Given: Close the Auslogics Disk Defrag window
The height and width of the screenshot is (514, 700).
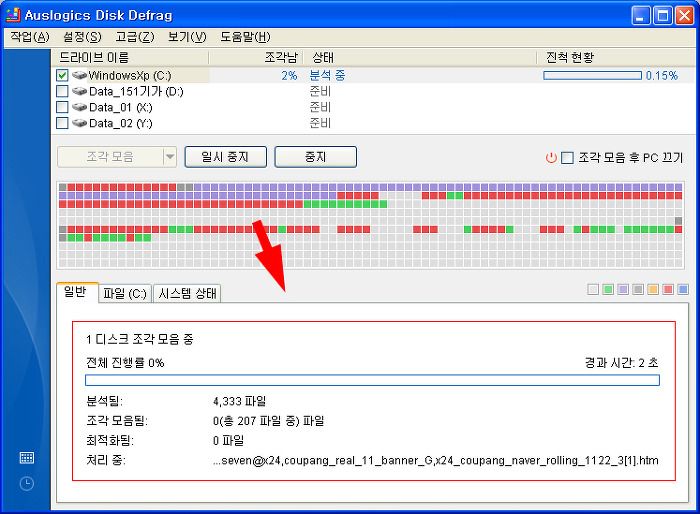Looking at the screenshot, I should [x=684, y=16].
